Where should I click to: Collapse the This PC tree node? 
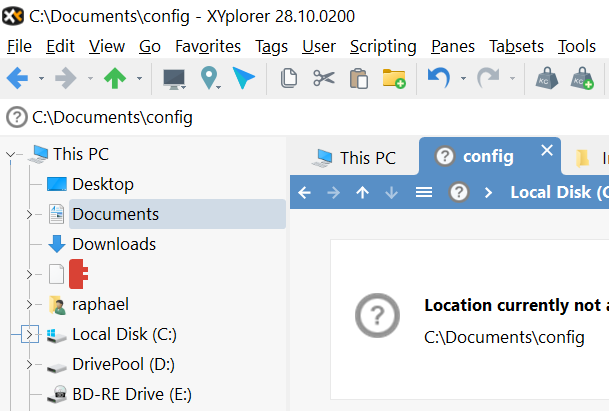pos(11,154)
